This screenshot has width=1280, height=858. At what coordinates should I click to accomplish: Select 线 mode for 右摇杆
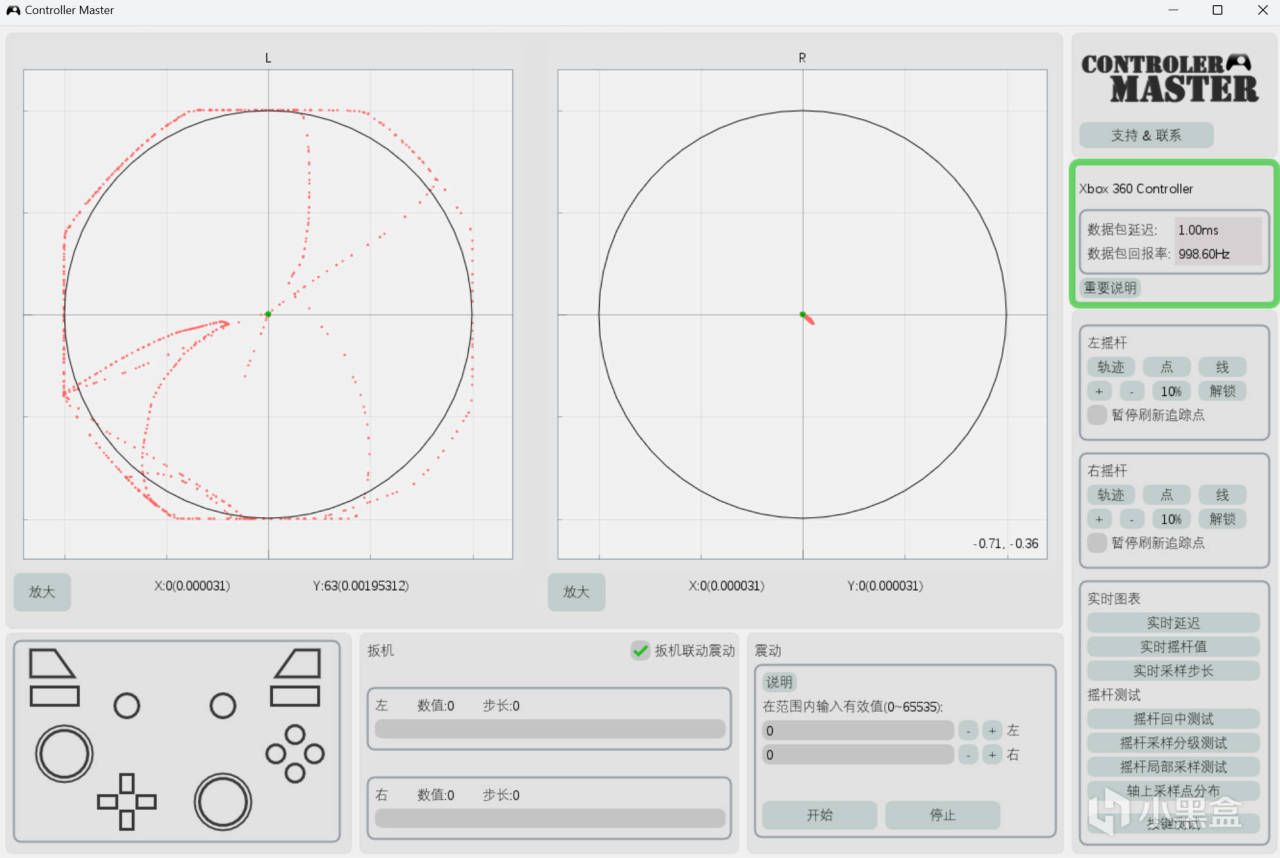tap(1222, 495)
